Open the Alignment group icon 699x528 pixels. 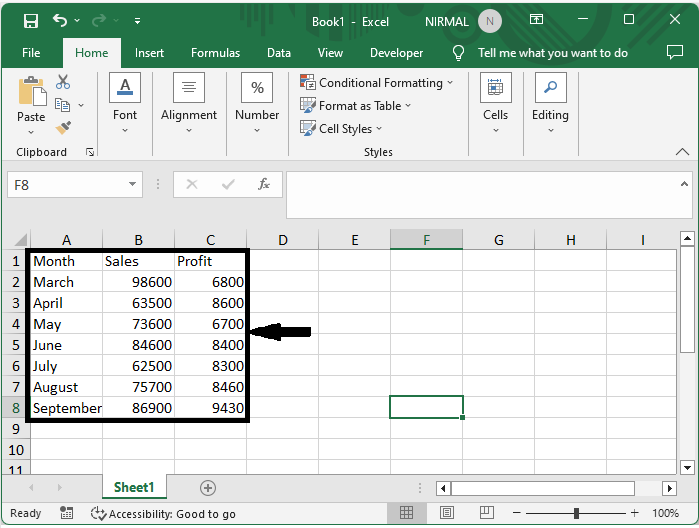coord(188,89)
